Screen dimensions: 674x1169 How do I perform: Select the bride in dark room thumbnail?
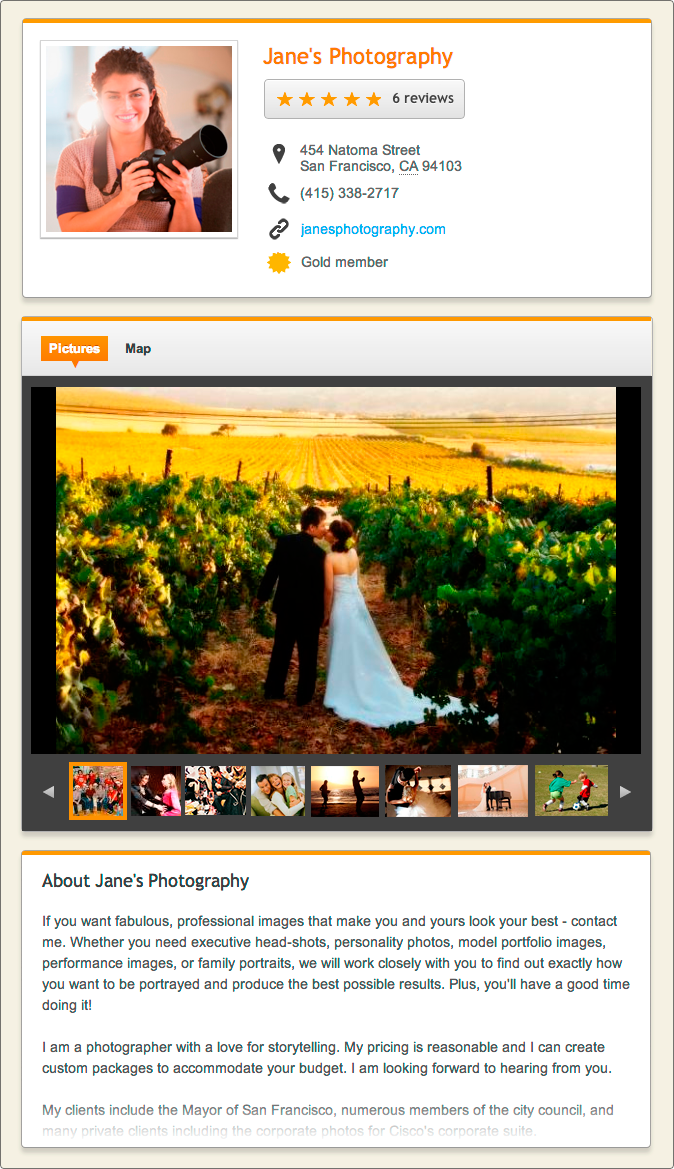[x=418, y=791]
